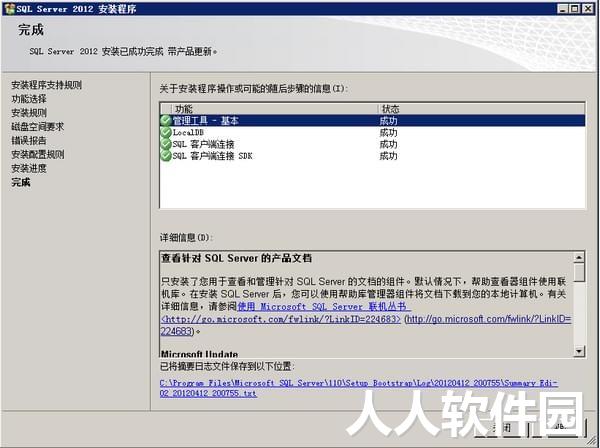Click the details scrollbar thumb
This screenshot has width=600, height=448.
point(579,272)
